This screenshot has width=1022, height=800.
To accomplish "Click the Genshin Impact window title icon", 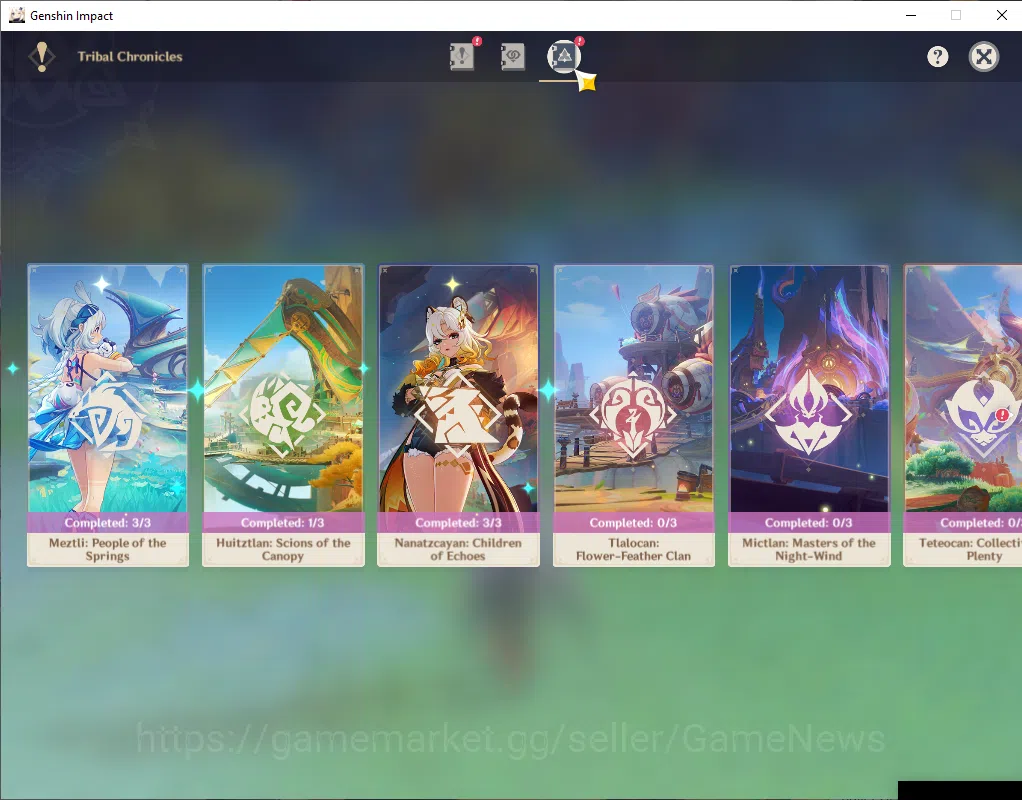I will coord(16,15).
